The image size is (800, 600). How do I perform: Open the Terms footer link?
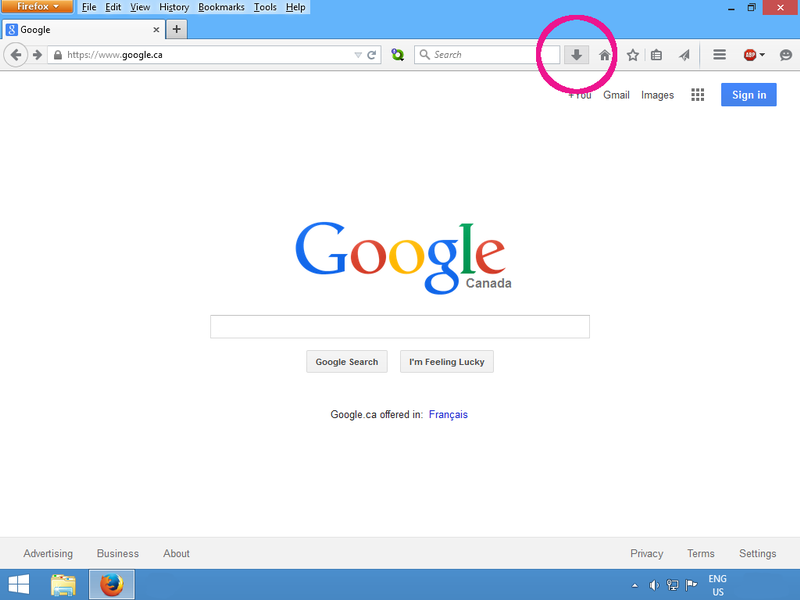coord(701,554)
